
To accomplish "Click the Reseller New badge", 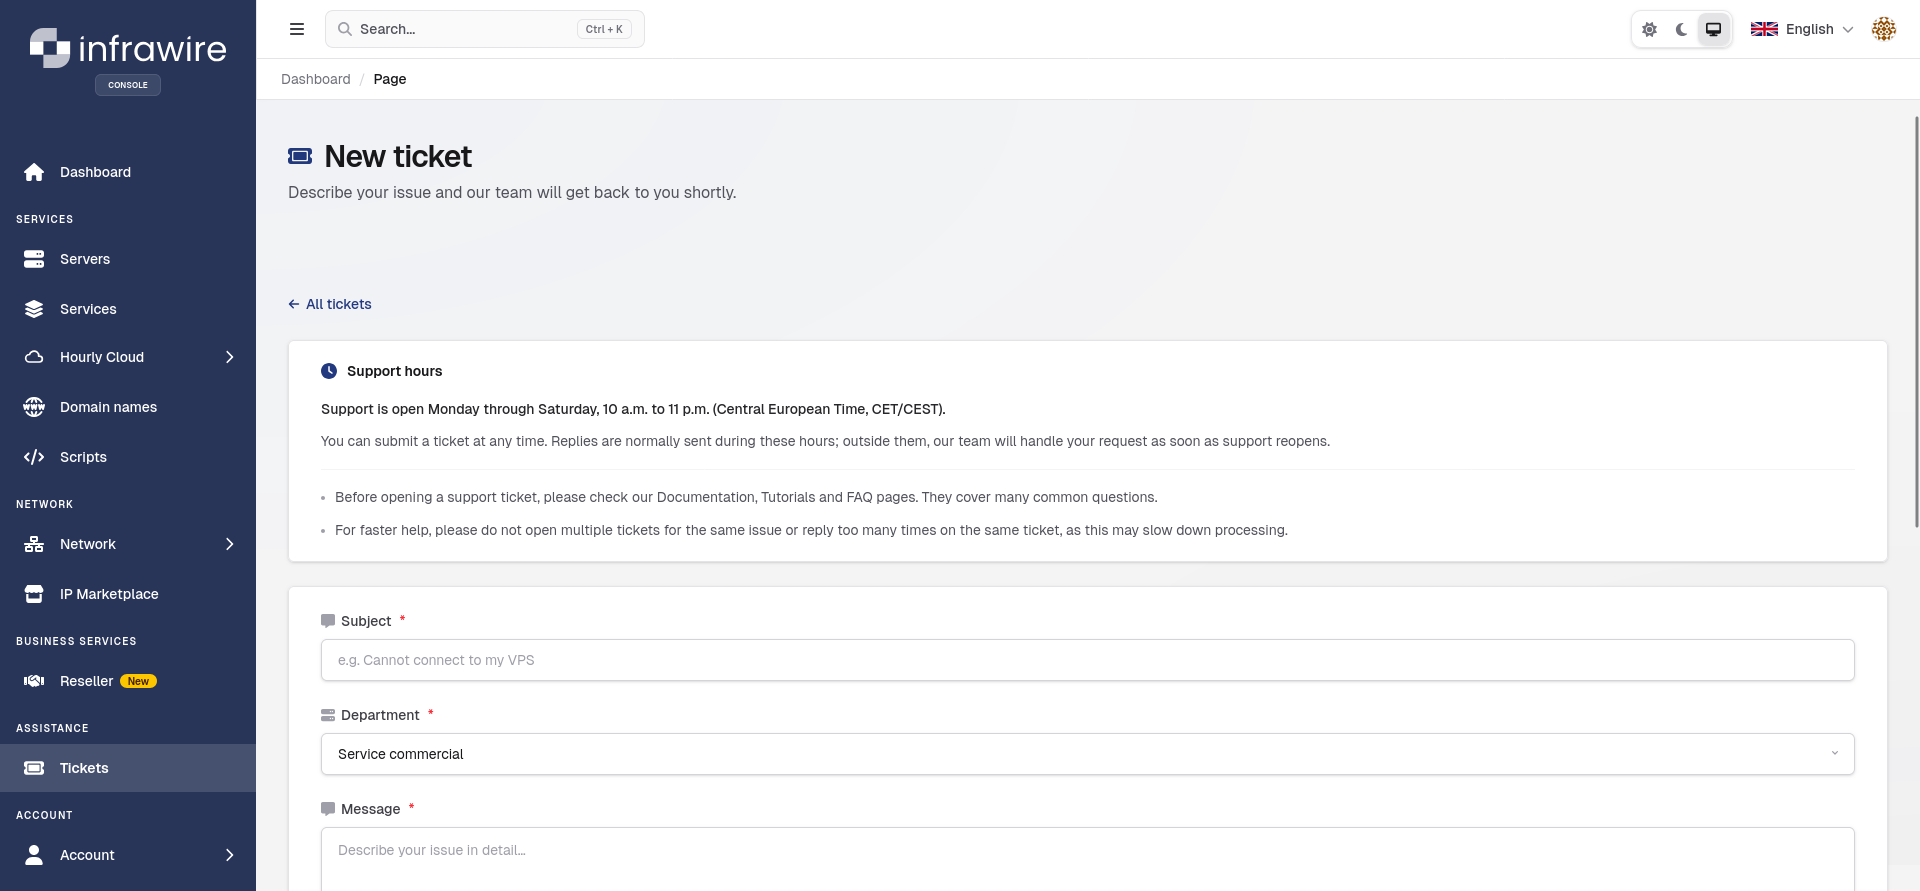I will (138, 681).
